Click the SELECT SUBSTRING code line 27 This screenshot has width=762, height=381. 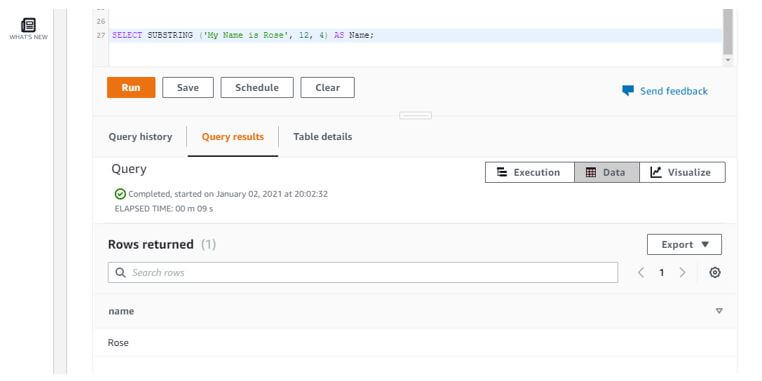pos(243,35)
